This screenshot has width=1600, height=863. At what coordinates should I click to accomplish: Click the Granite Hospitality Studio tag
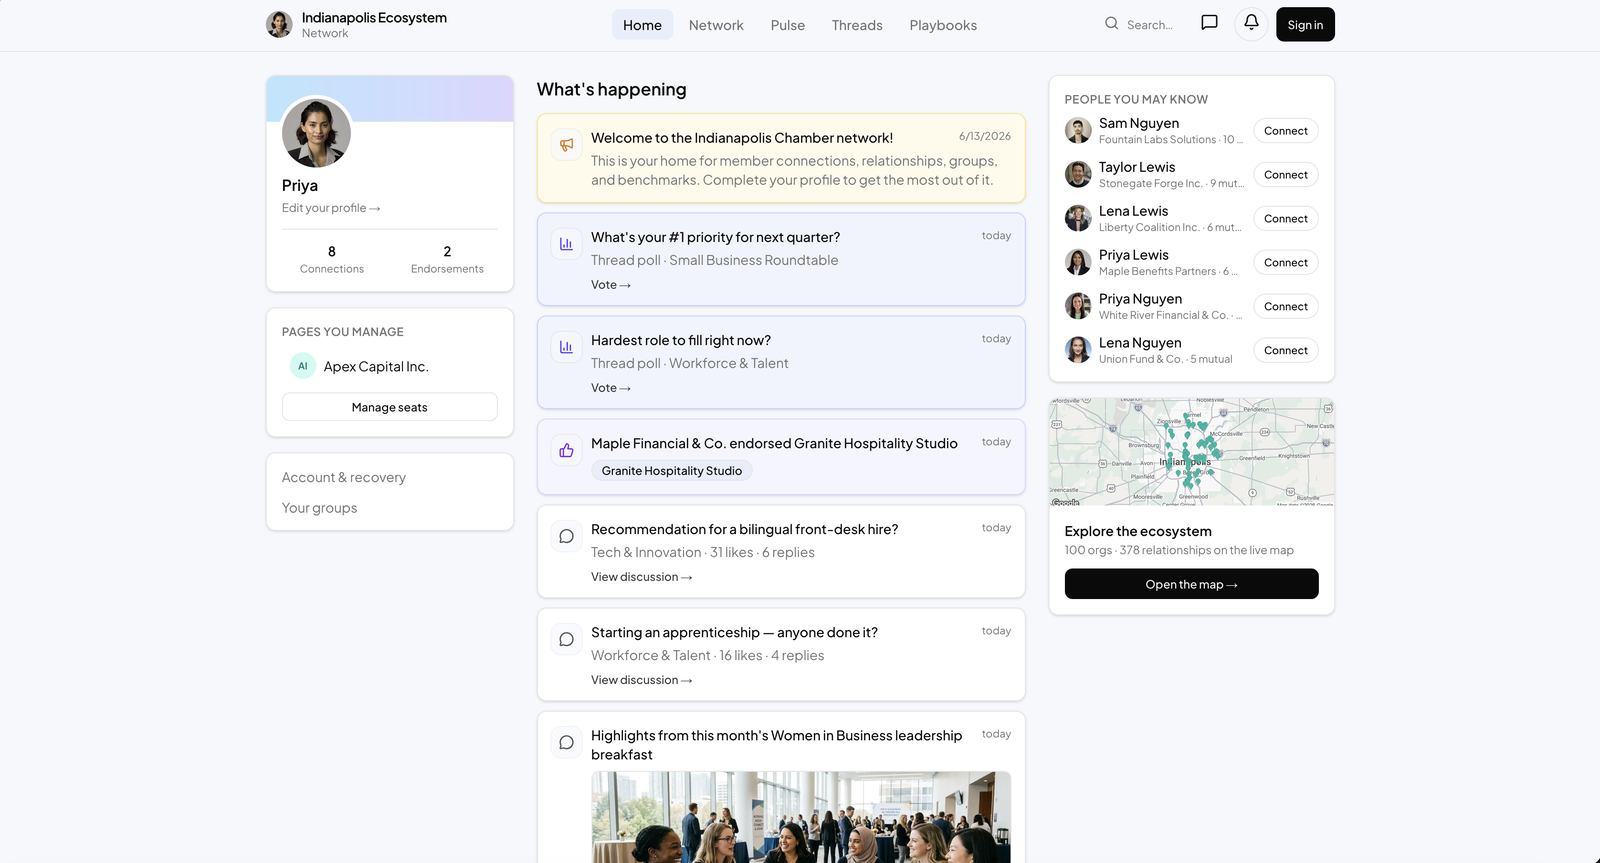coord(672,471)
